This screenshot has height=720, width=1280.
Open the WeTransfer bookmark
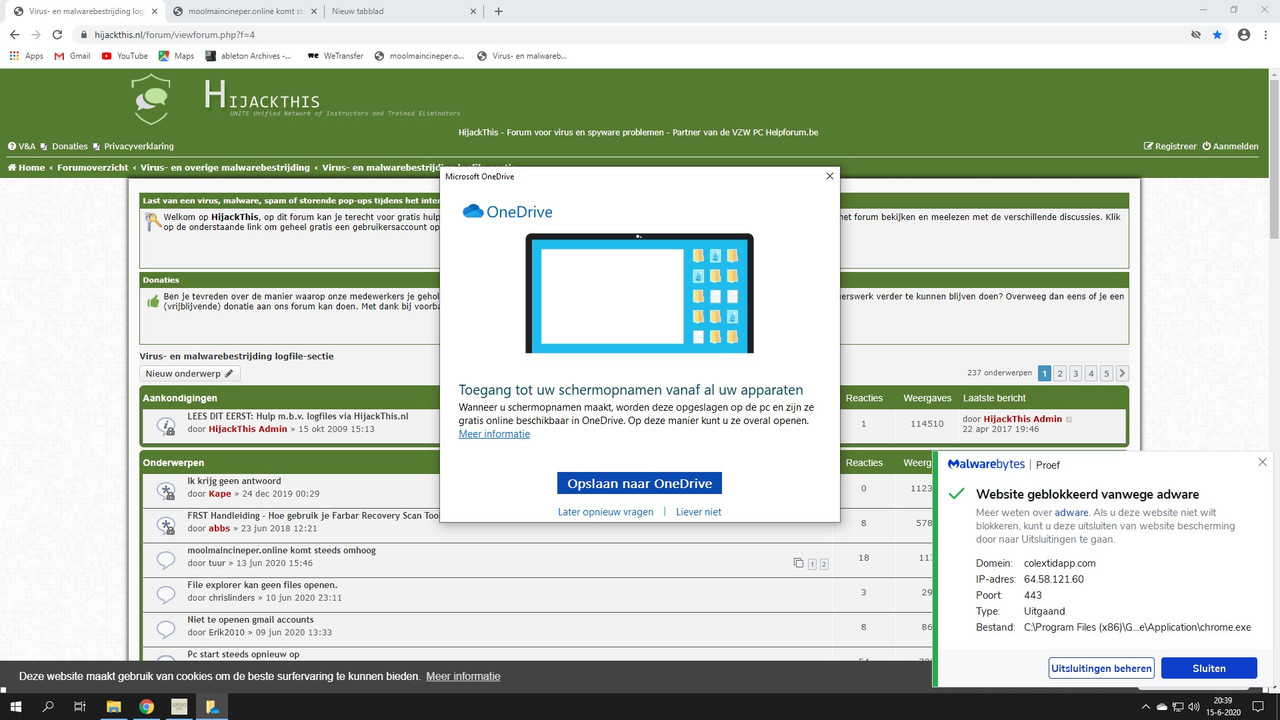pos(337,56)
